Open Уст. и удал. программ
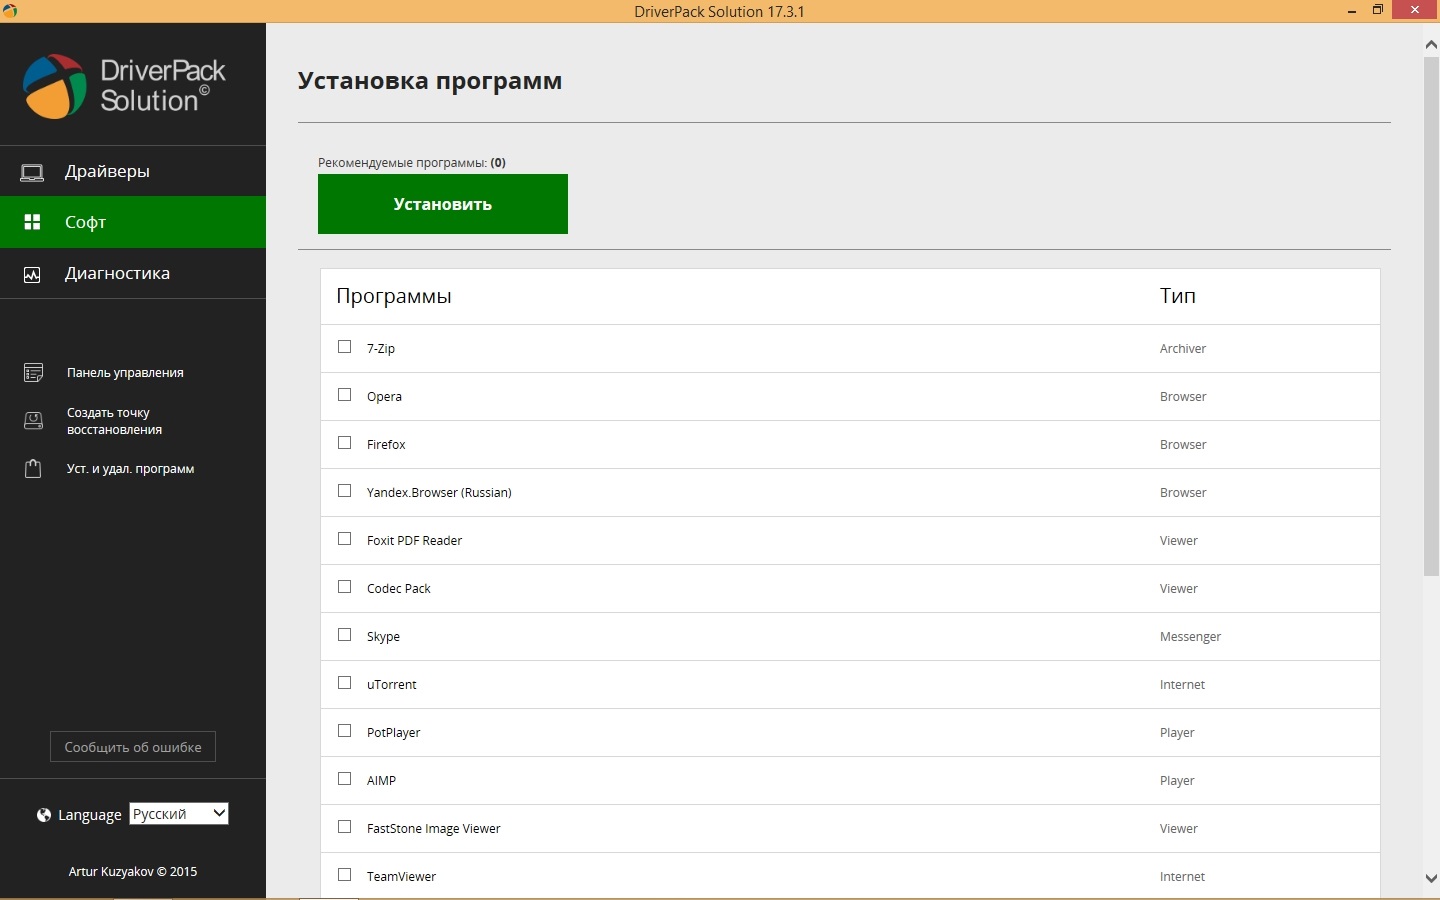Image resolution: width=1440 pixels, height=900 pixels. pos(130,469)
